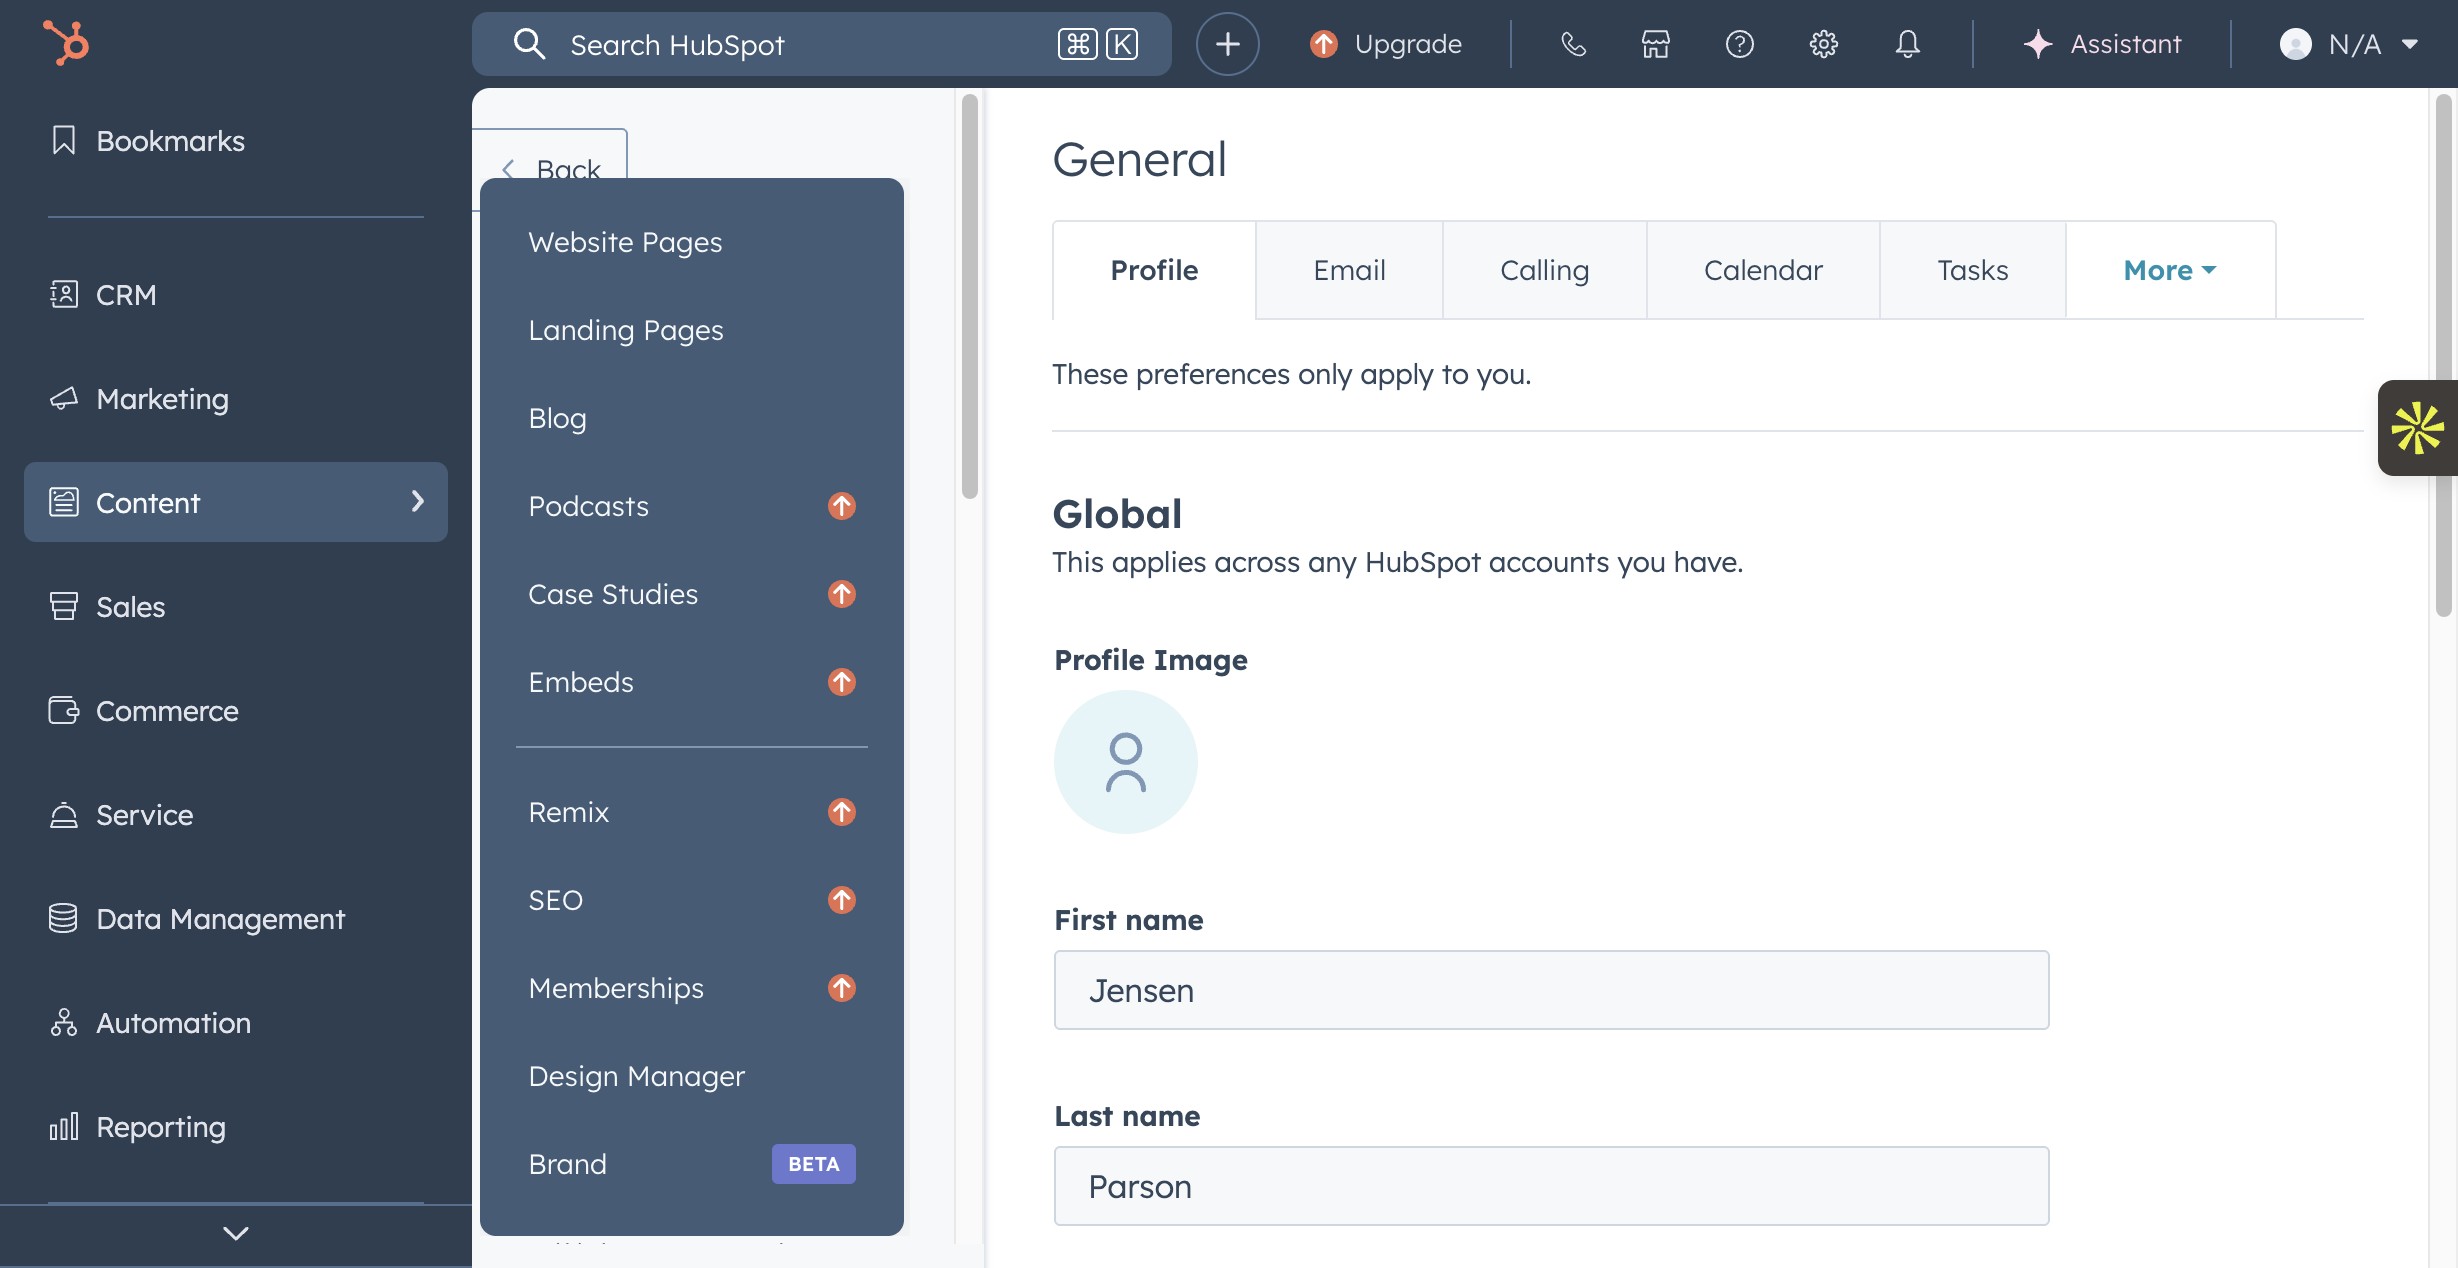Open the HubSpot sprocket home logo
The height and width of the screenshot is (1268, 2458).
(x=67, y=43)
